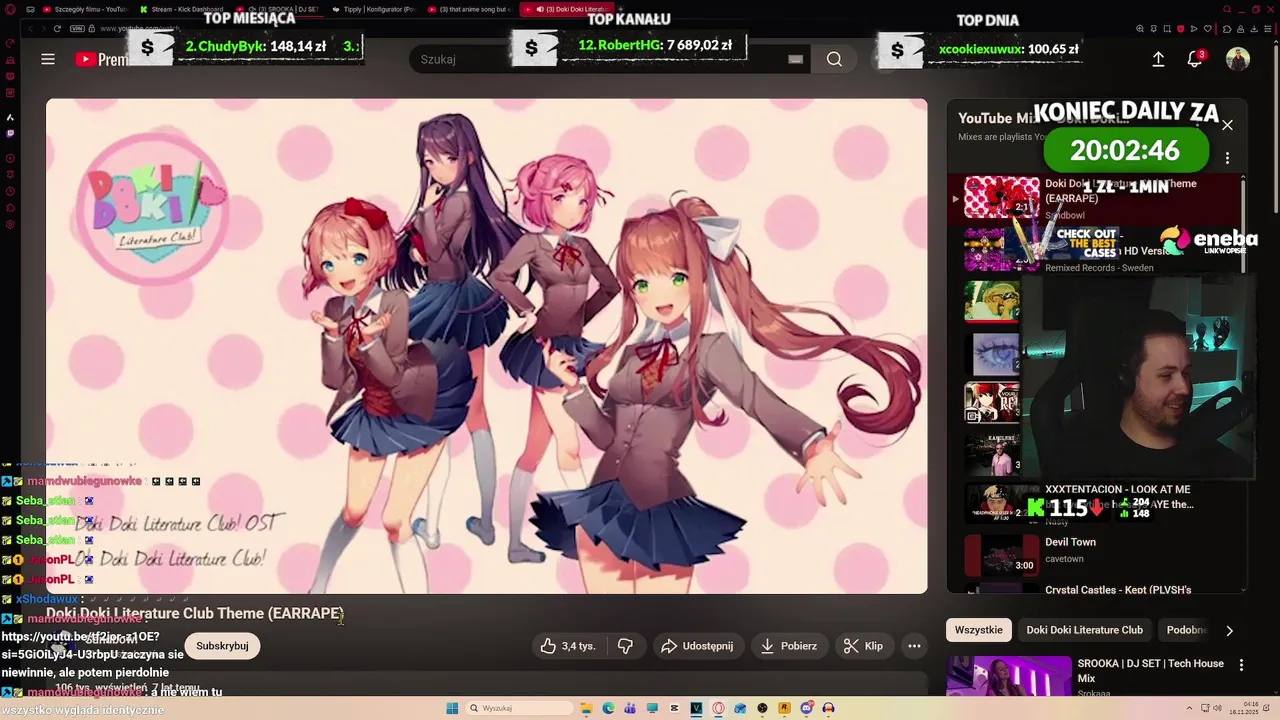Screen dimensions: 1280x720
Task: Click the Devil Town video thumbnail
Action: point(1002,555)
